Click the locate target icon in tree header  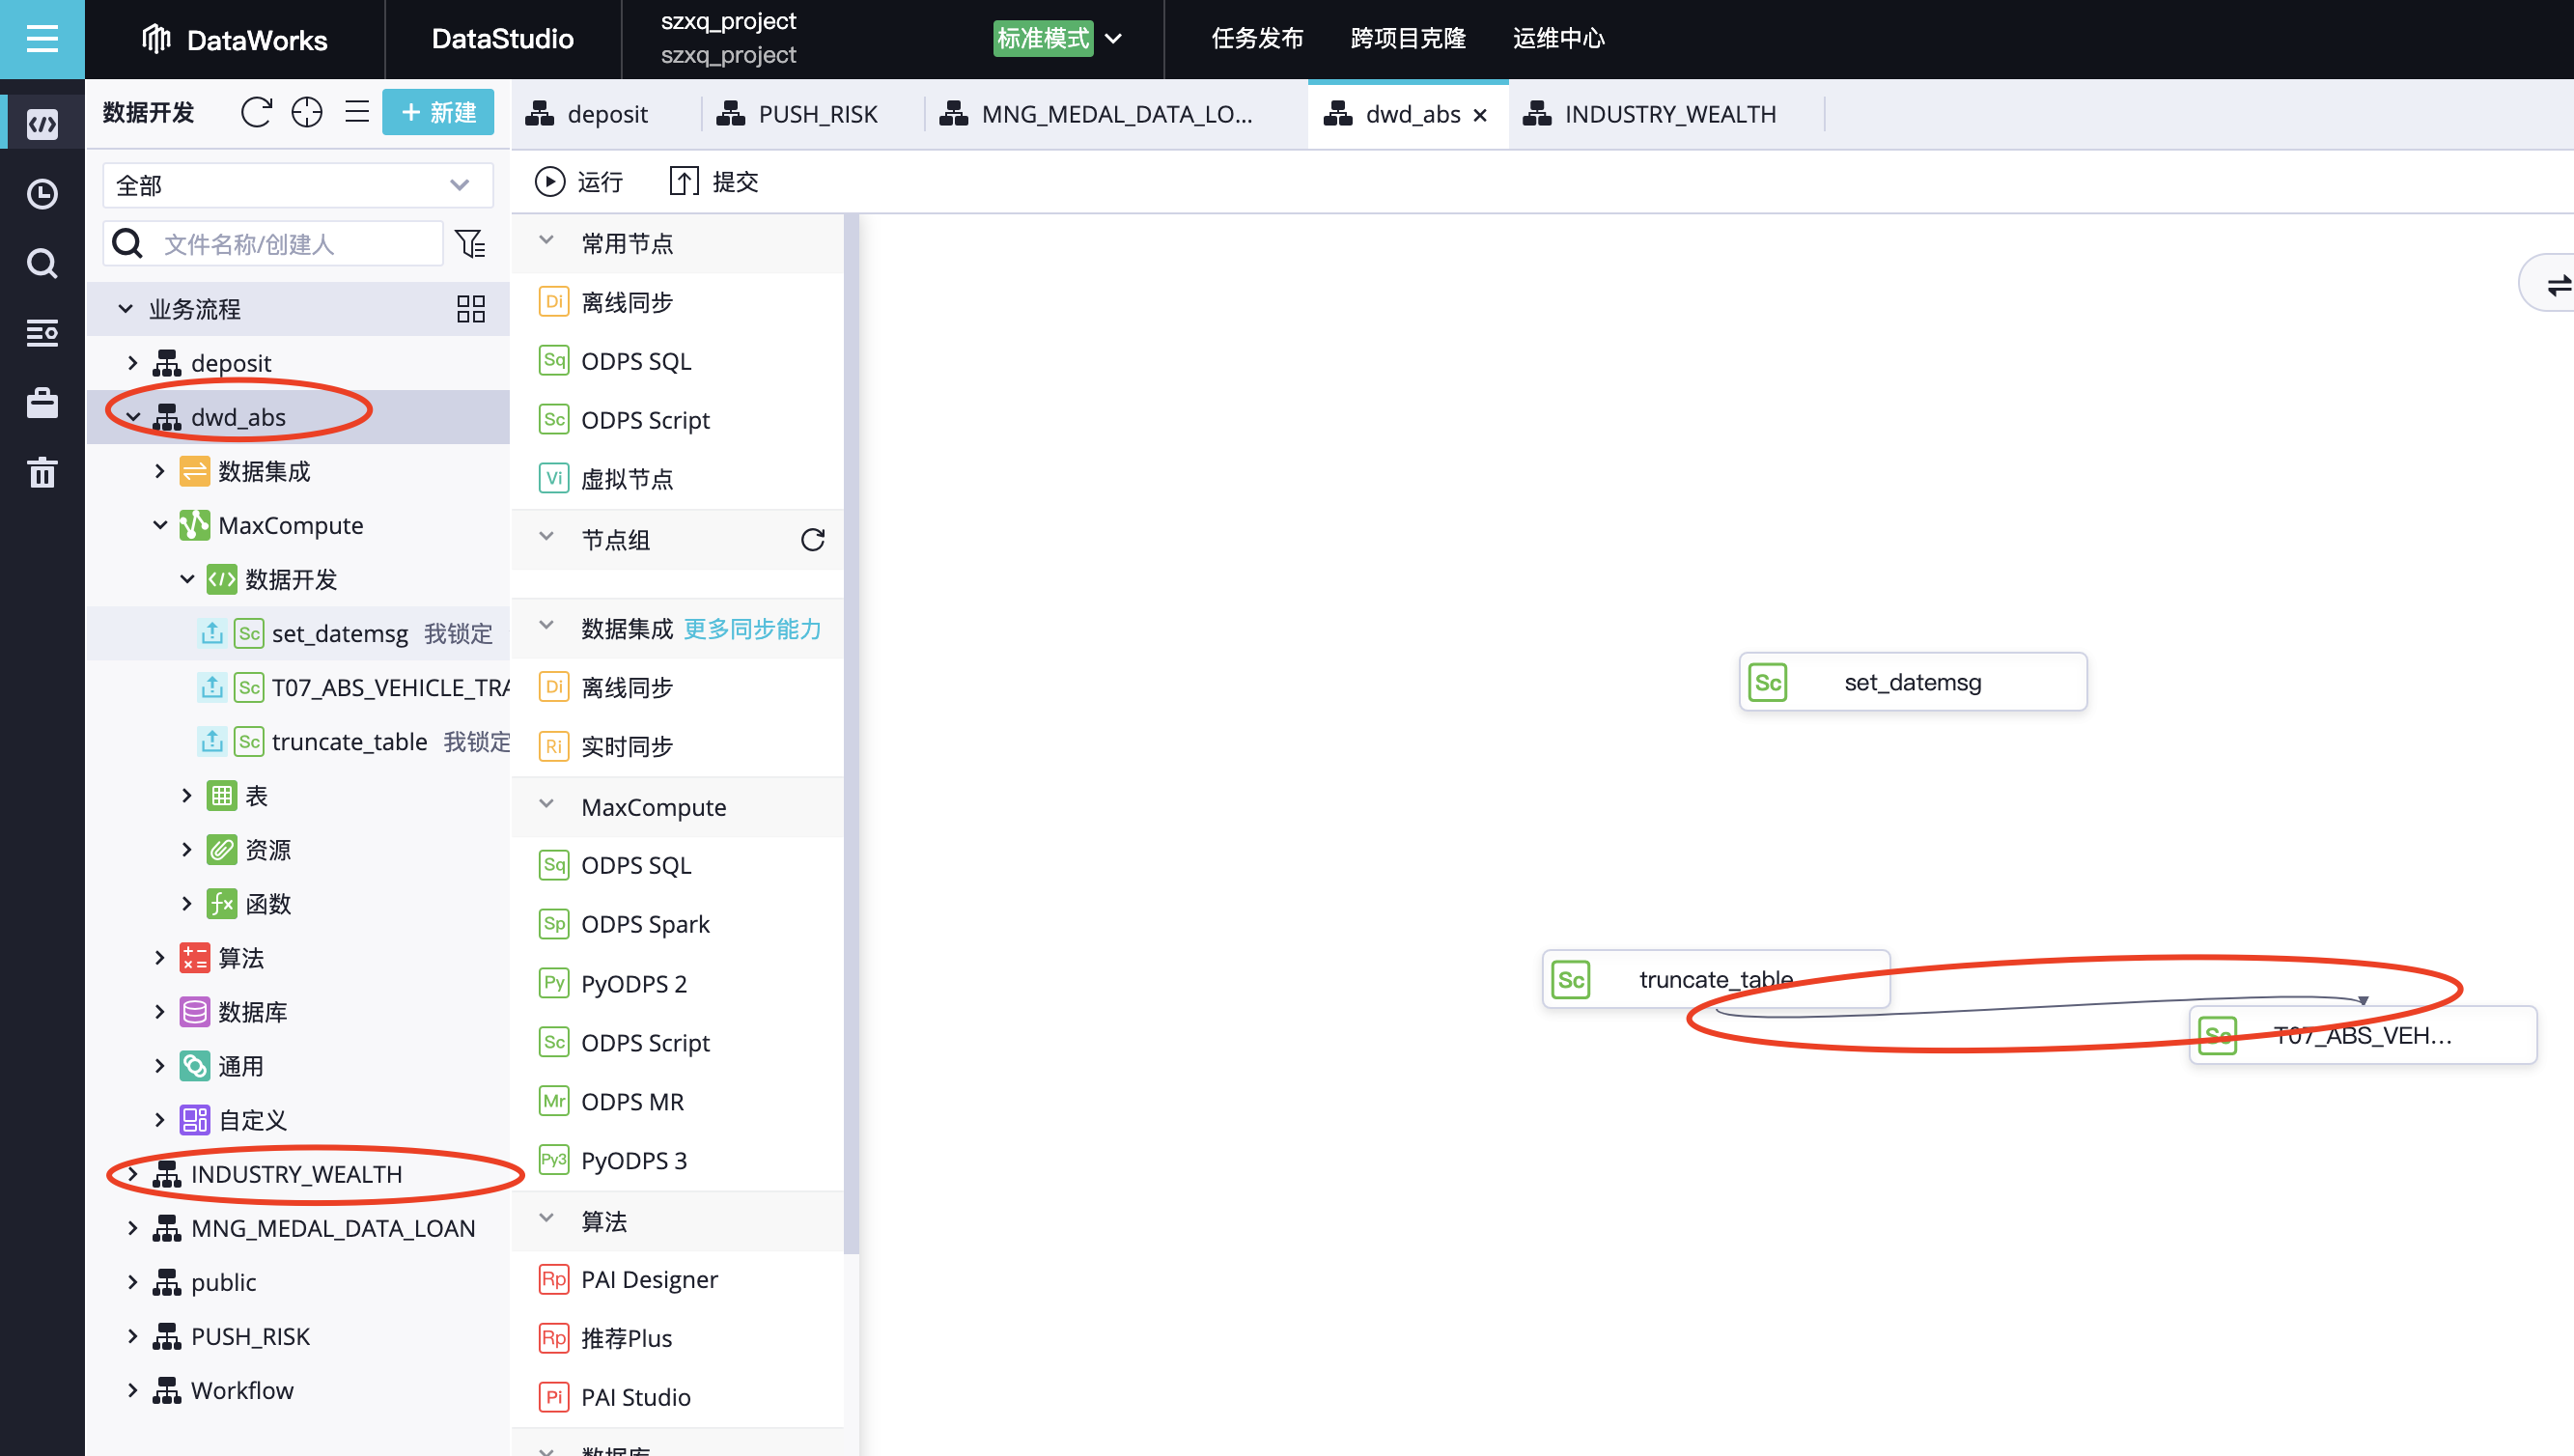pyautogui.click(x=307, y=112)
